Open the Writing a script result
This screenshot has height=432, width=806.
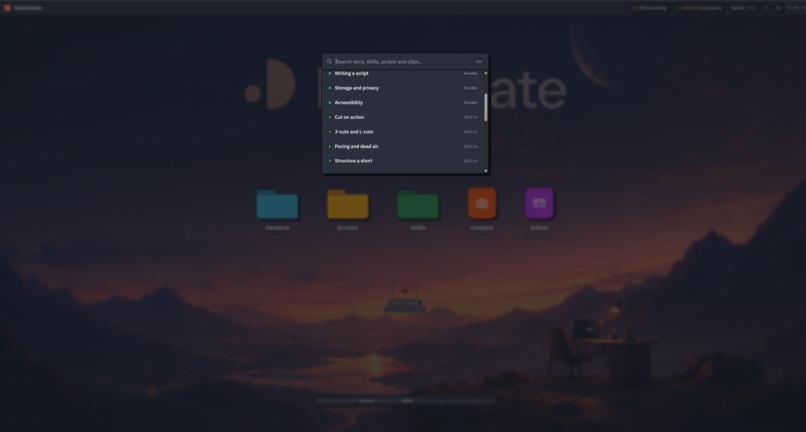pos(403,74)
